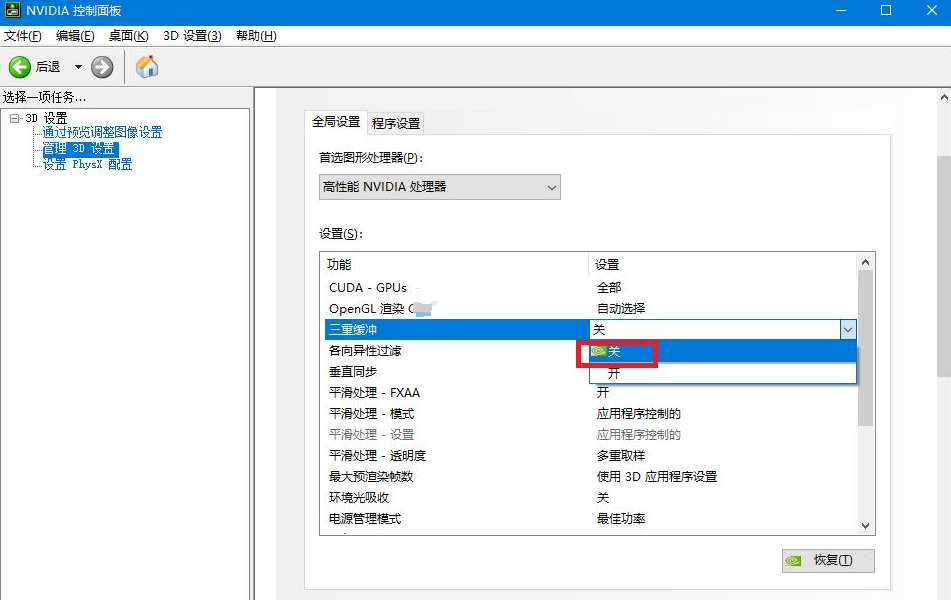This screenshot has width=951, height=600.
Task: Click the settings list scroll-down arrow
Action: [x=865, y=526]
